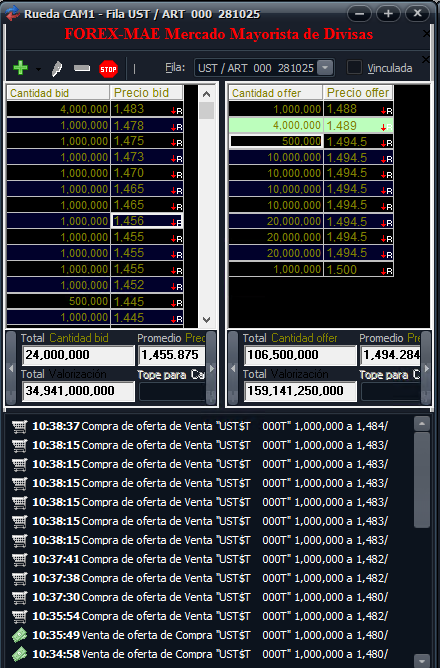Click scroll up arrow of the trade log
Screen dimensions: 440x668
coord(422,424)
